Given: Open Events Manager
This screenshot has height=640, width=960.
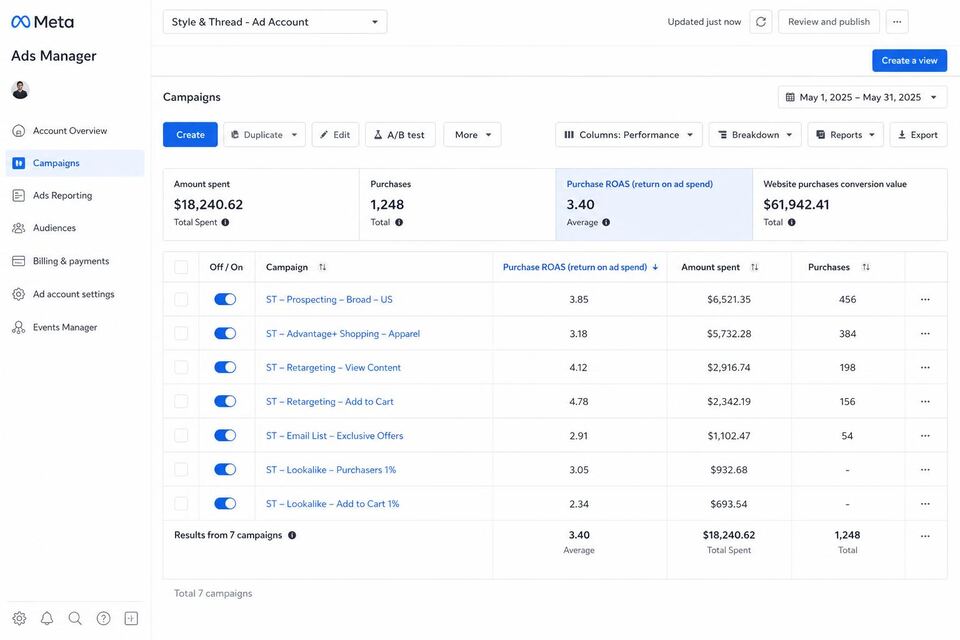Looking at the screenshot, I should (75, 327).
